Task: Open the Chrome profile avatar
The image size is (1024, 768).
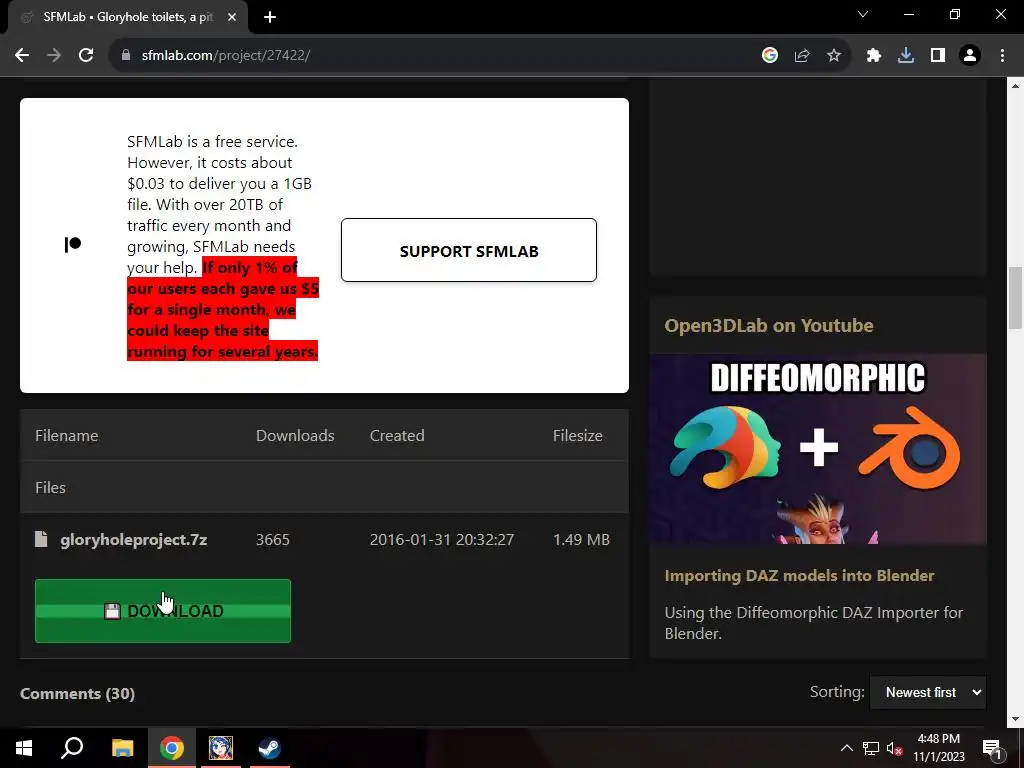Action: point(970,56)
